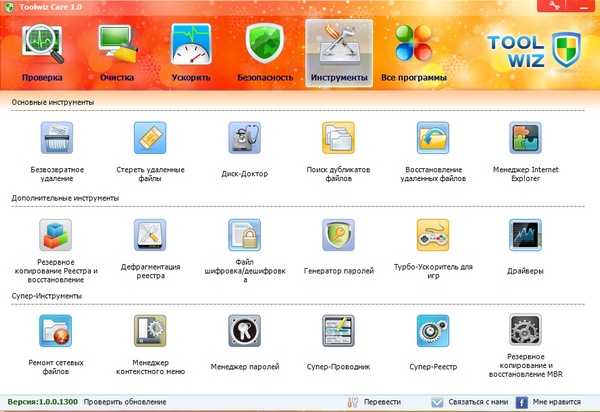The width and height of the screenshot is (600, 412).
Task: Open Супер-Реестр tool
Action: [x=432, y=332]
